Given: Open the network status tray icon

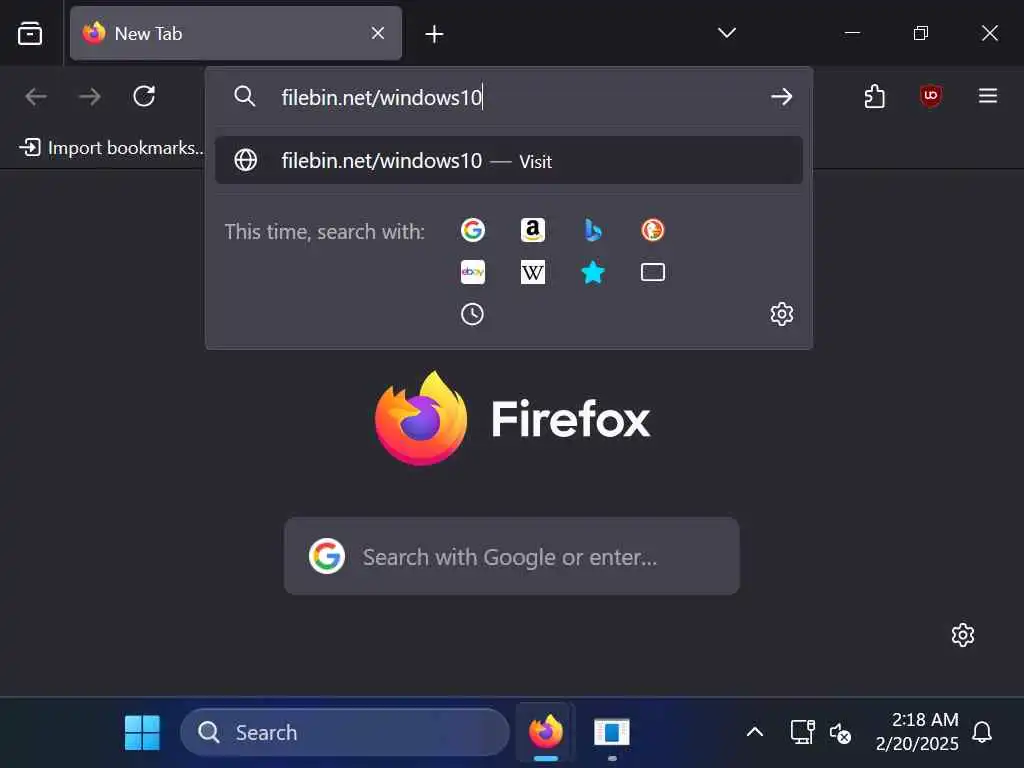Looking at the screenshot, I should point(802,732).
